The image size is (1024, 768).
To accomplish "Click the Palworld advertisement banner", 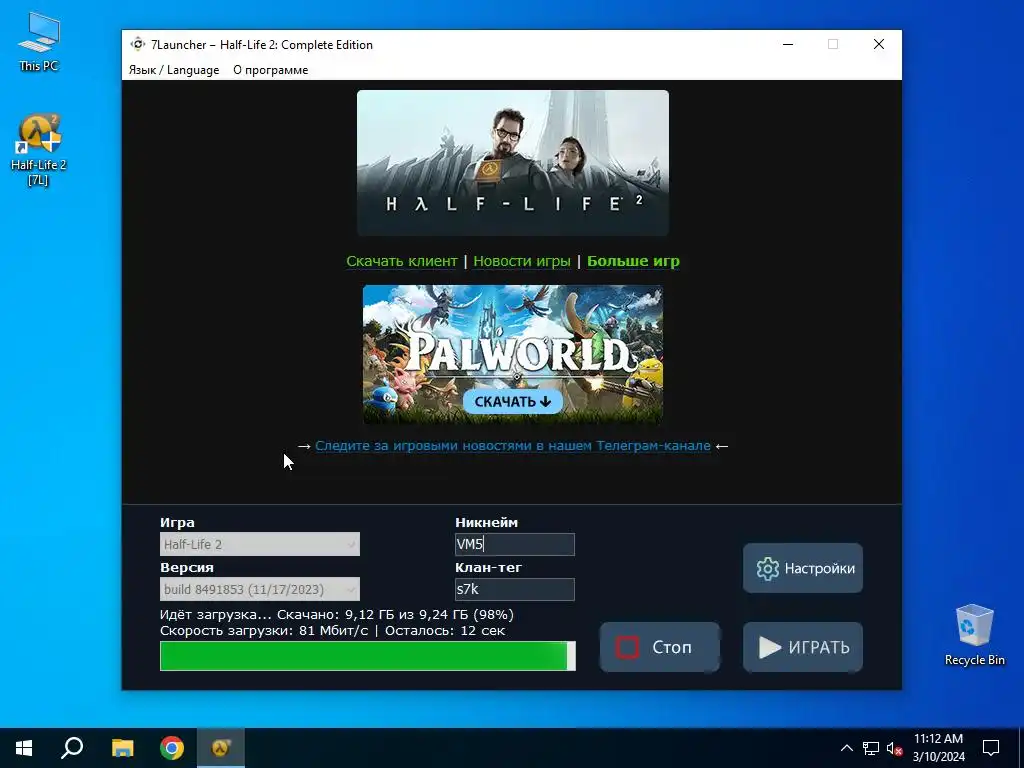I will tap(513, 354).
